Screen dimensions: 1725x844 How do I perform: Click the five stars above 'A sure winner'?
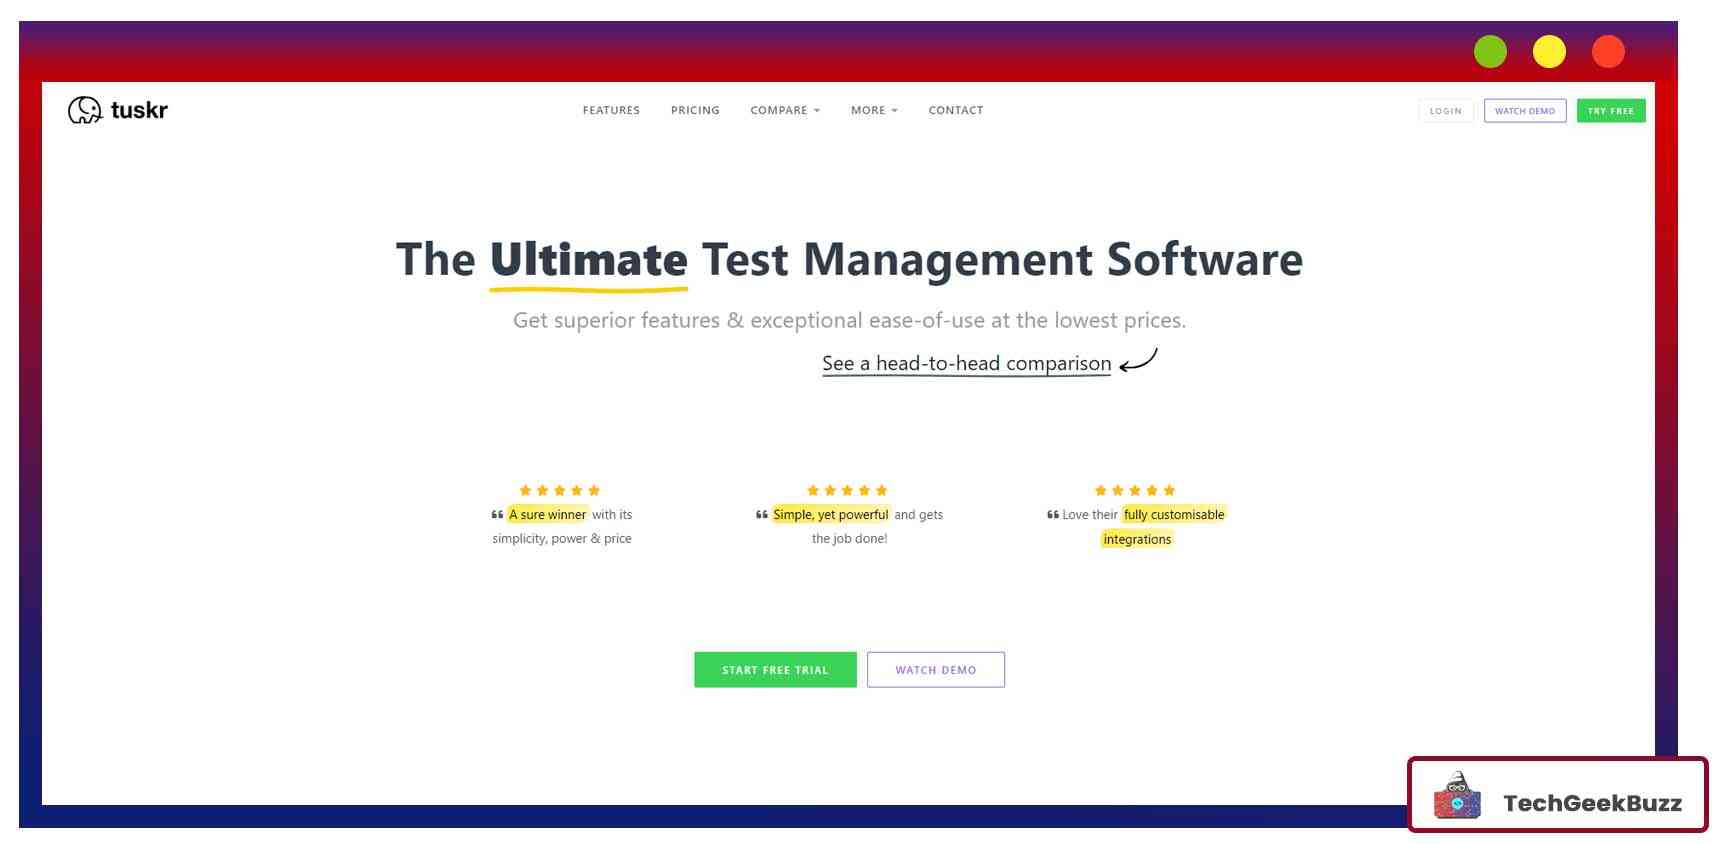coord(560,490)
